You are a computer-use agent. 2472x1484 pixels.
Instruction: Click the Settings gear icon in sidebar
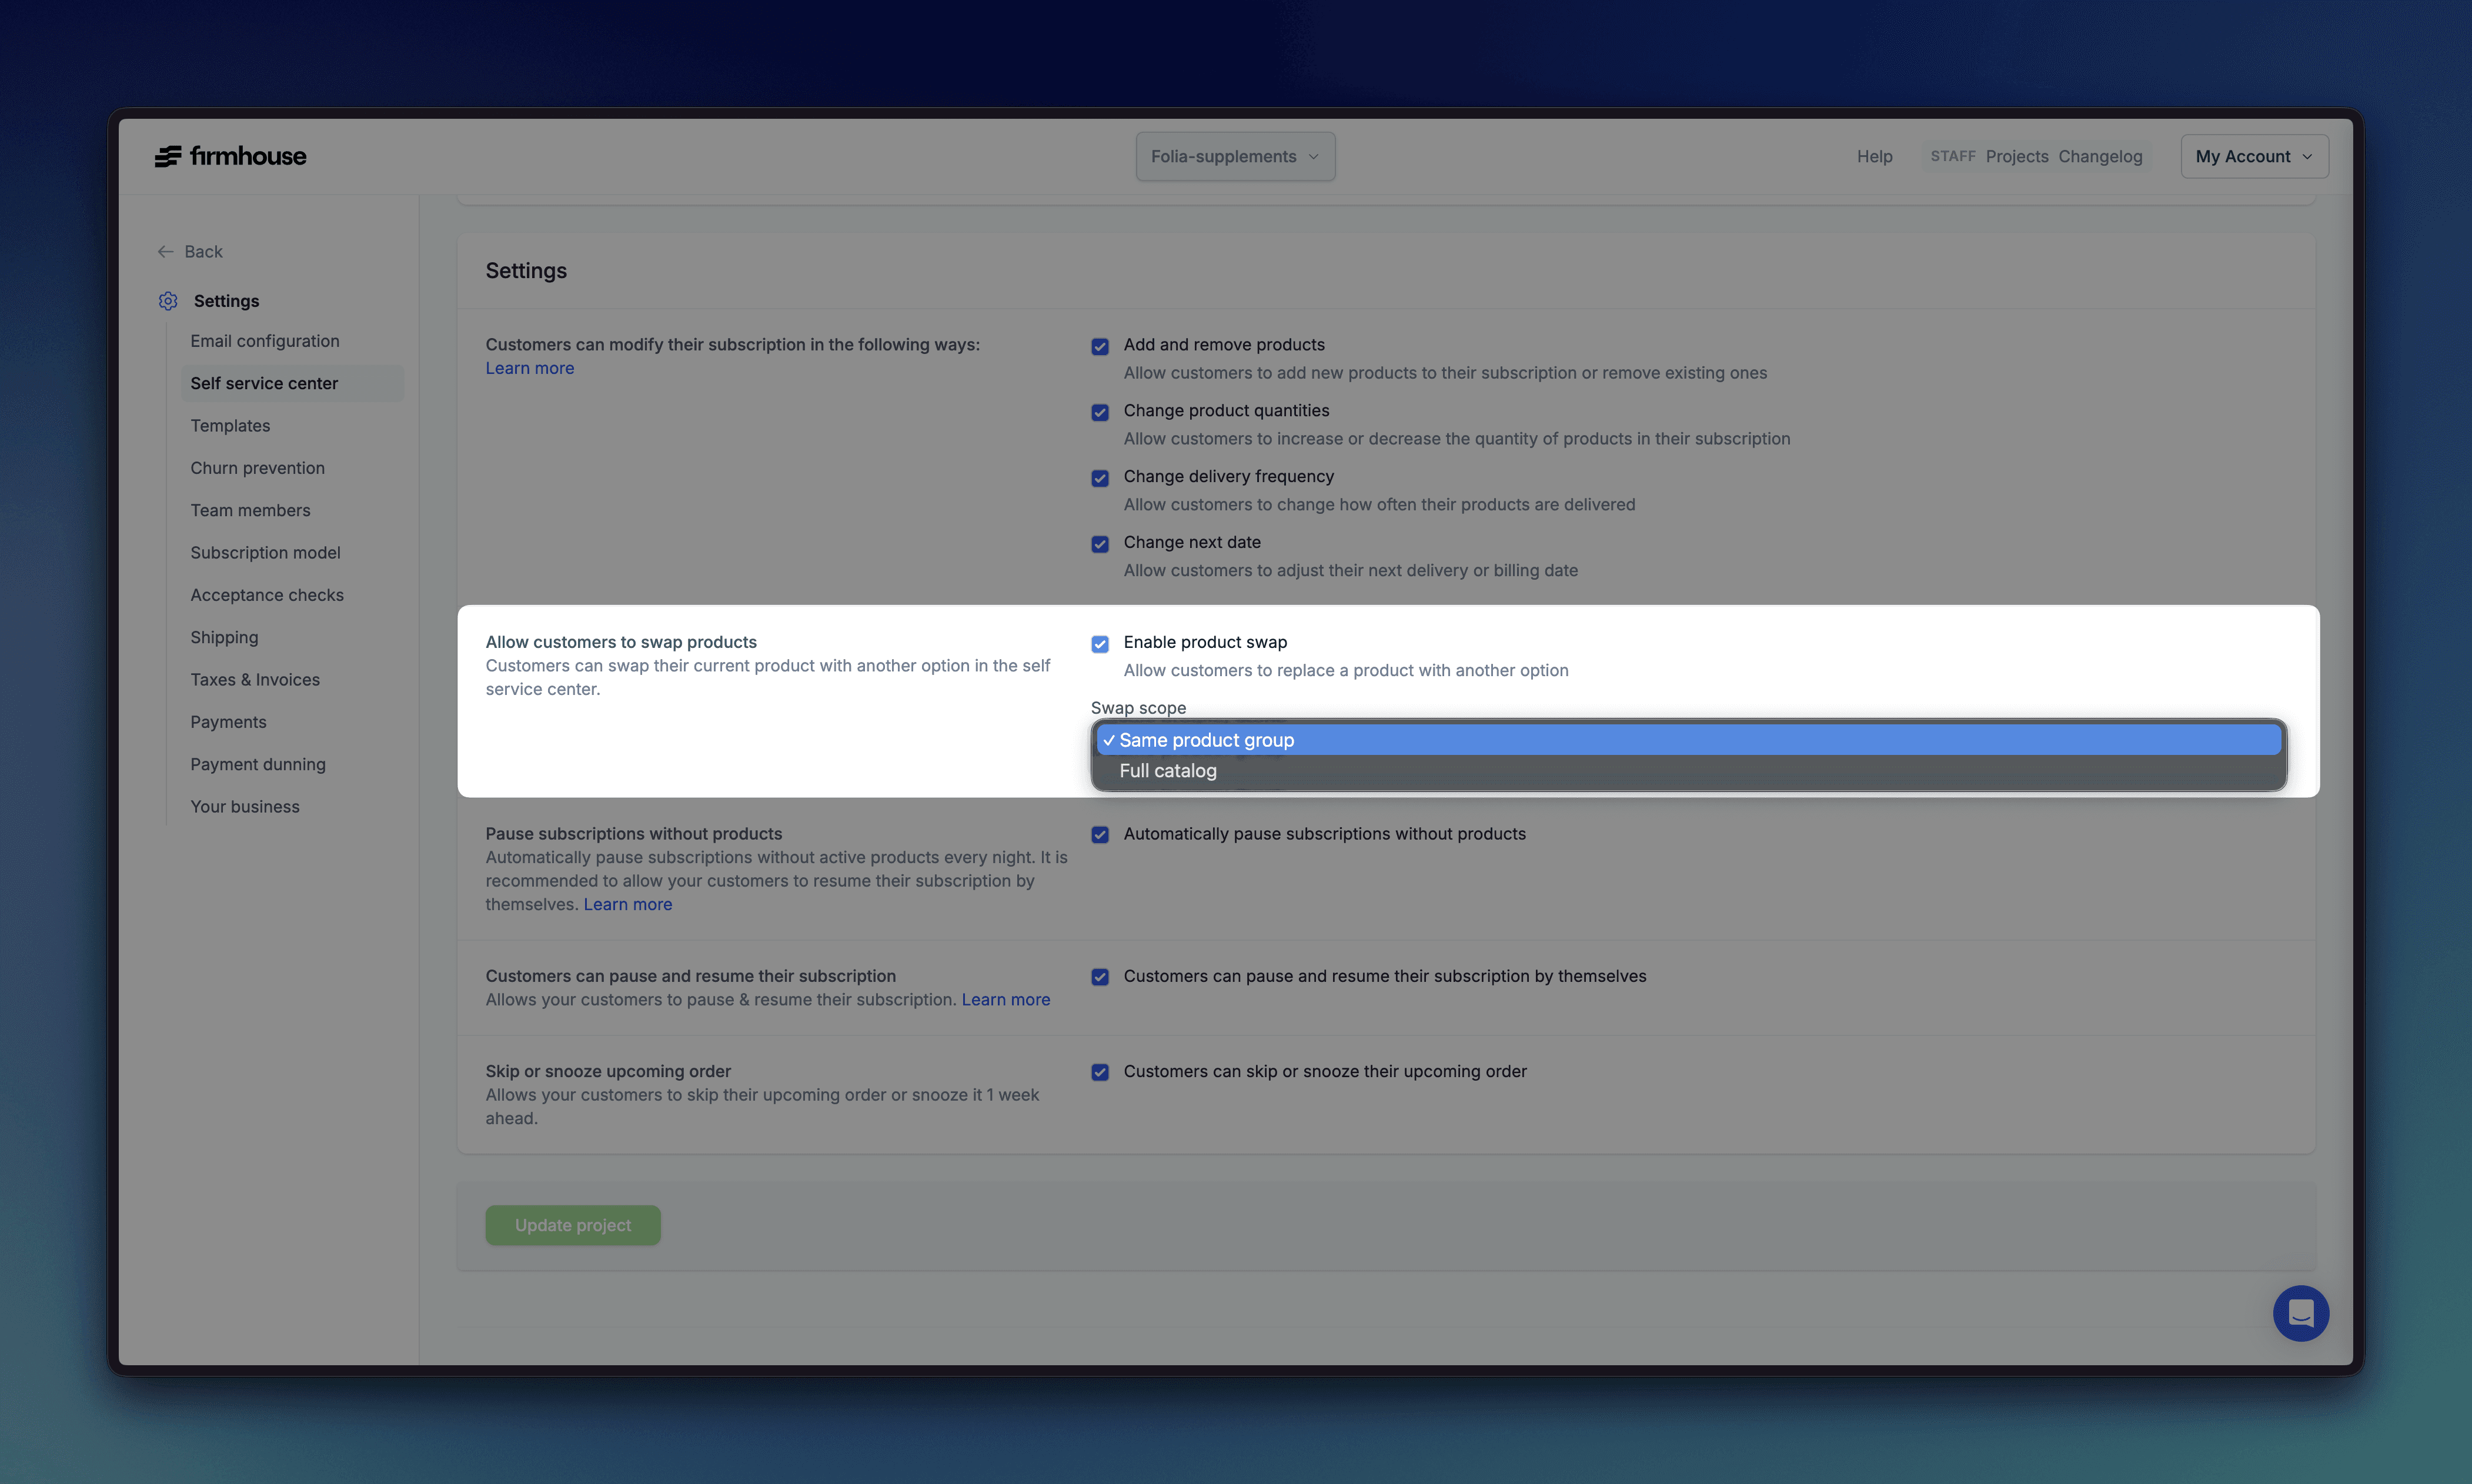coord(168,301)
